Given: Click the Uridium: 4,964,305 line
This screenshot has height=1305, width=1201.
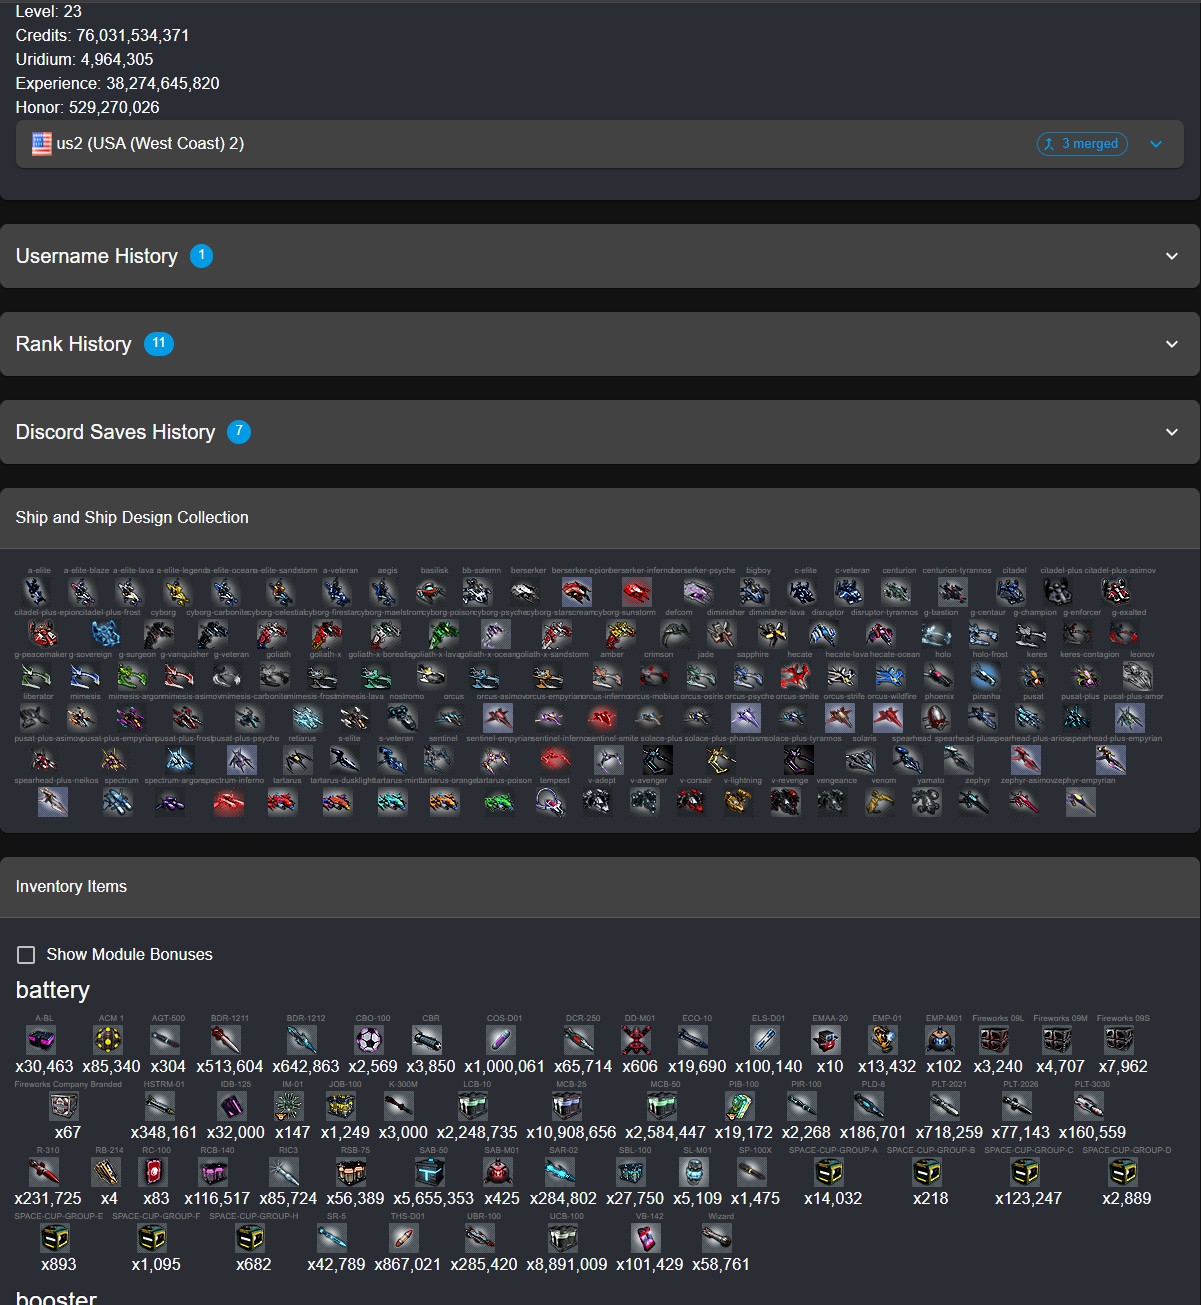Looking at the screenshot, I should click(84, 59).
